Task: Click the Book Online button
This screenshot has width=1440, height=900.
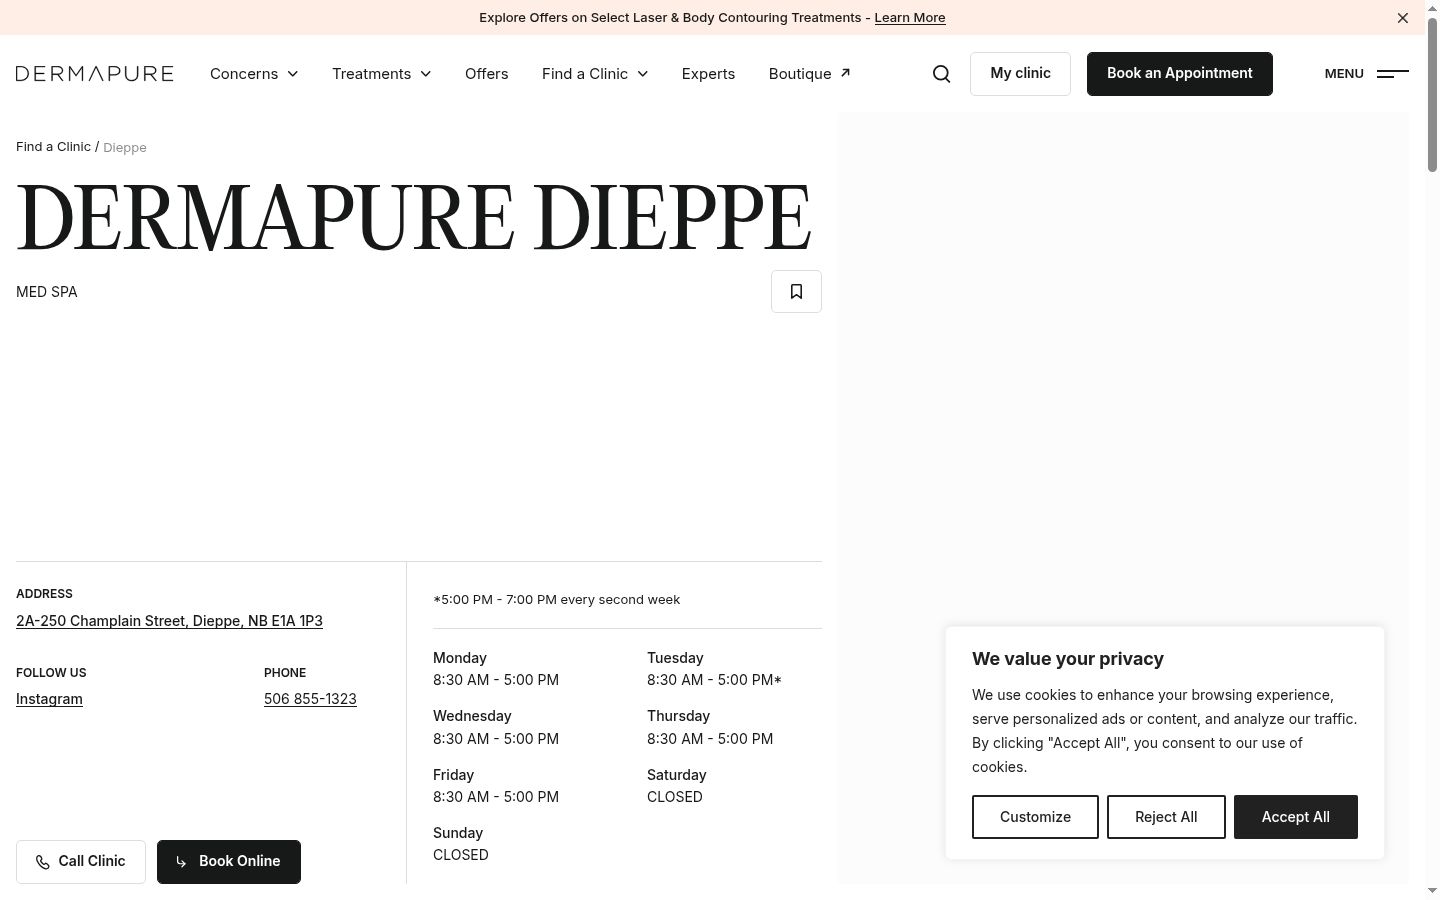Action: (x=229, y=862)
